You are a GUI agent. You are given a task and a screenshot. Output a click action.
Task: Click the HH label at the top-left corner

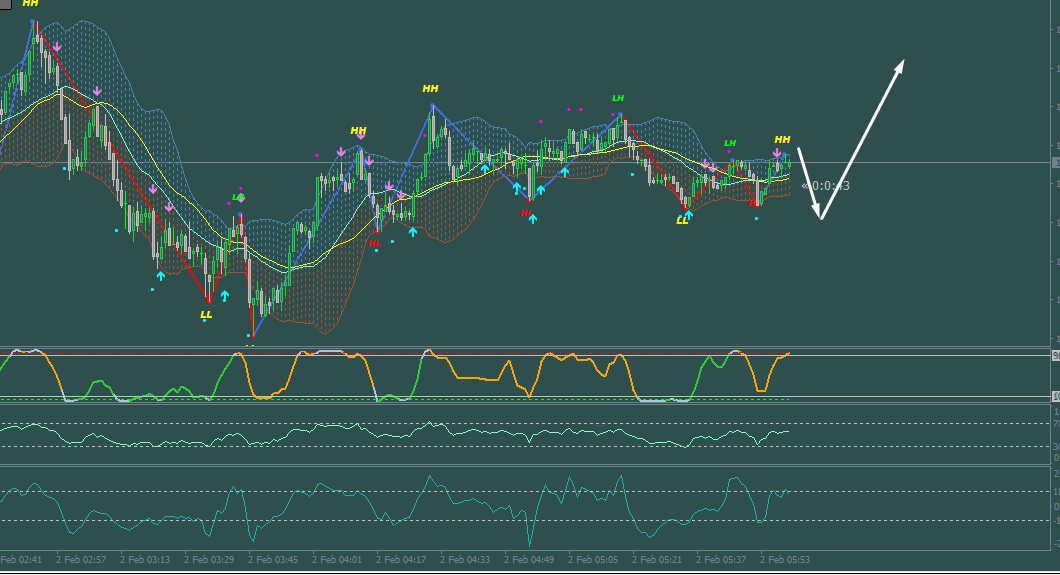click(30, 3)
